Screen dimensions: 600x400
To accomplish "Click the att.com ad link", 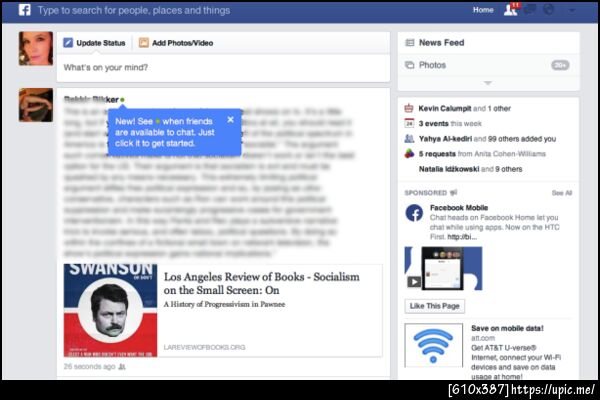I will pos(483,338).
